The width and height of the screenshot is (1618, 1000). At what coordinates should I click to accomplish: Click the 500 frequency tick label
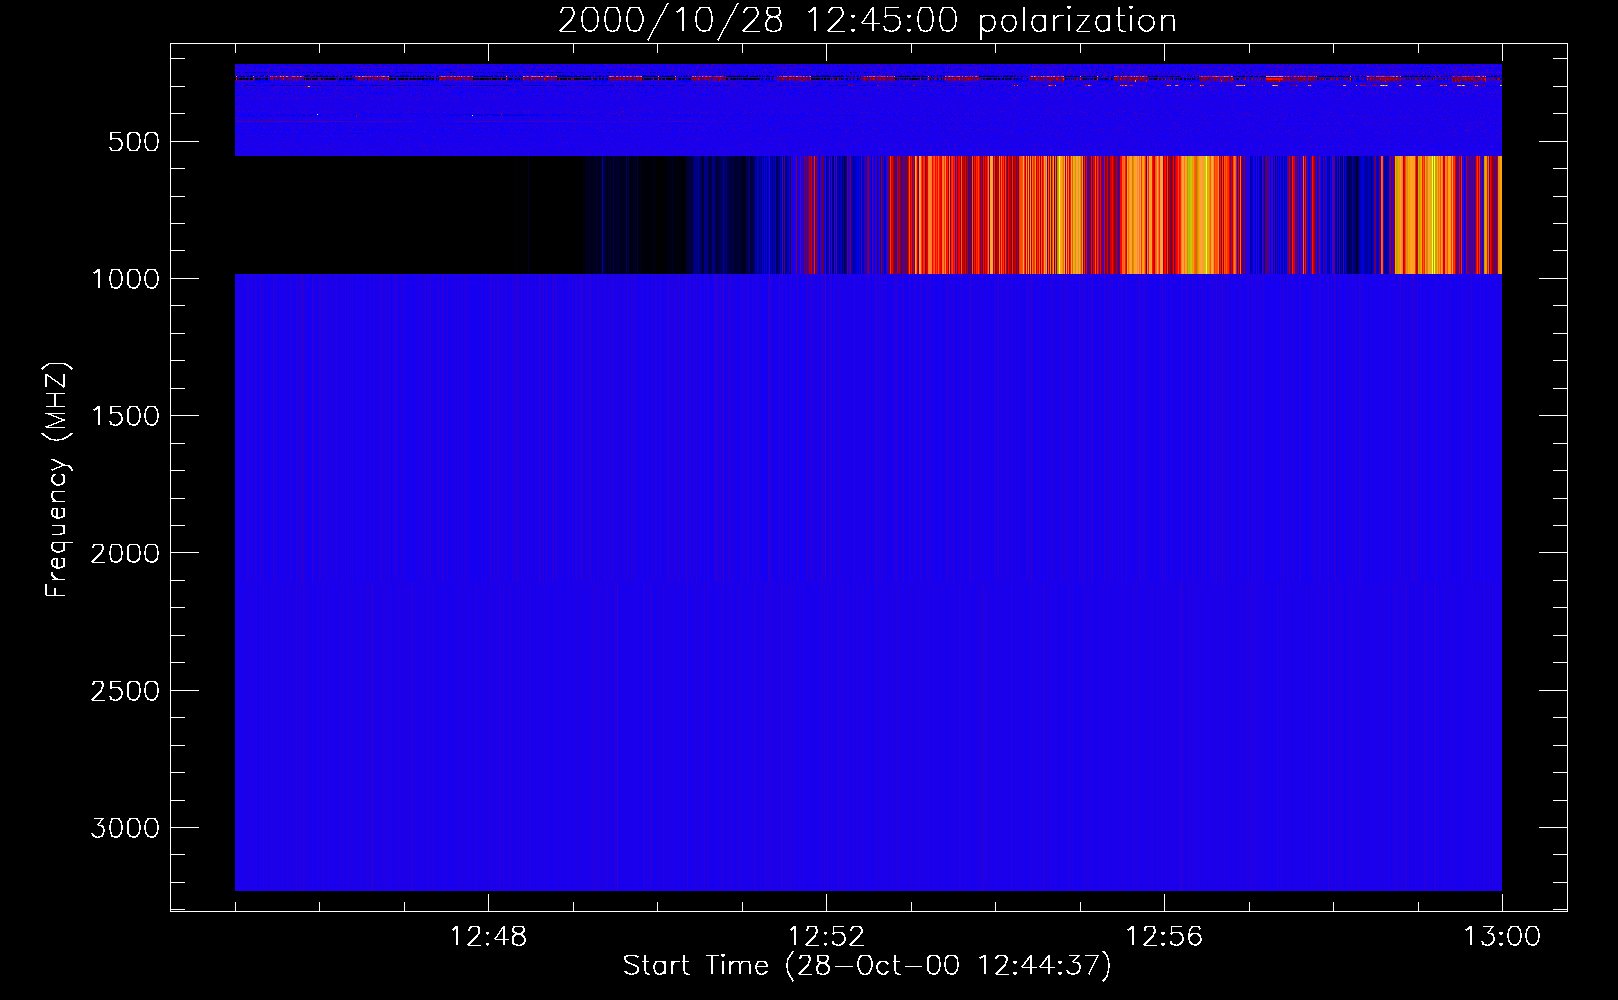point(134,142)
